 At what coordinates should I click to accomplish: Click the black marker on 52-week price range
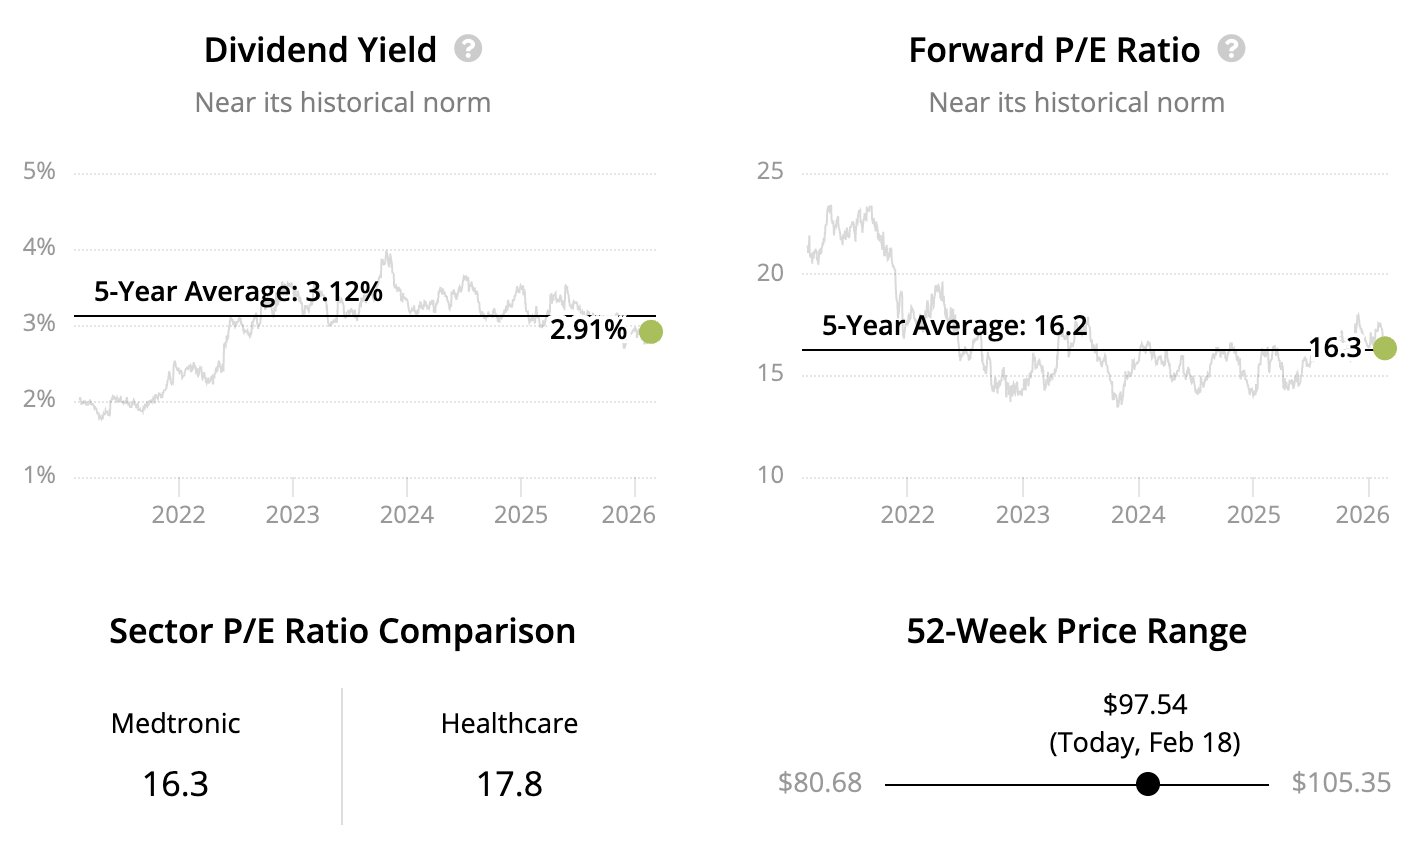1148,784
